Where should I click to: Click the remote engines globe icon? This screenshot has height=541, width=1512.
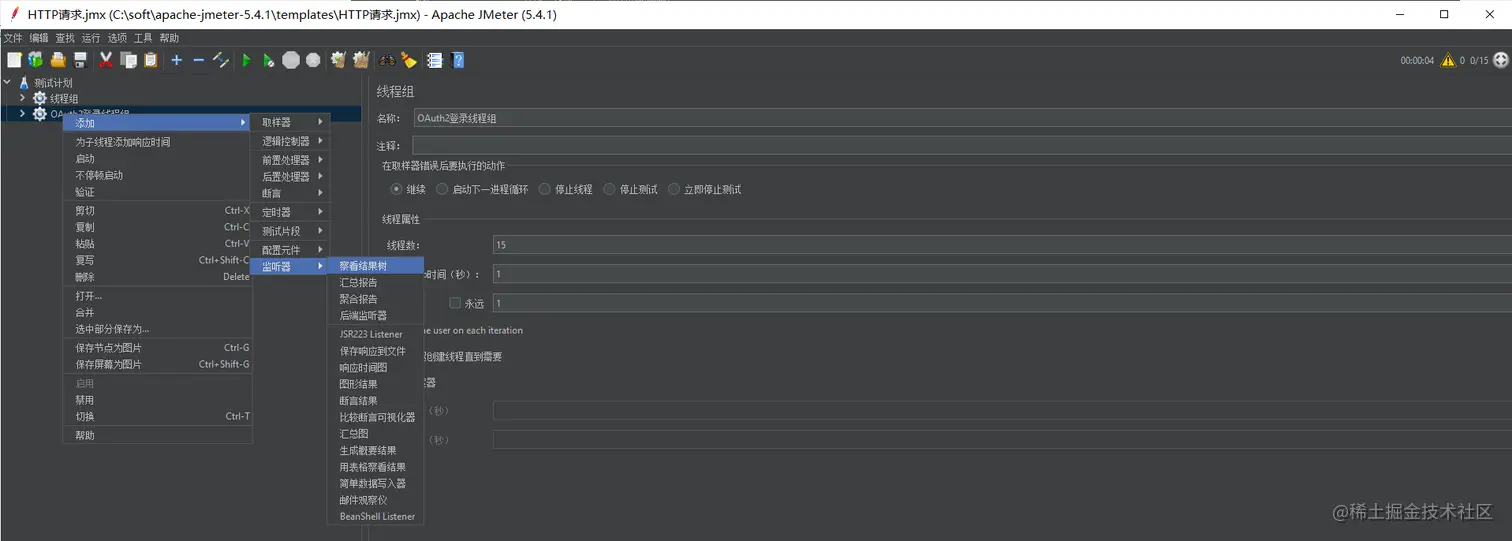pyautogui.click(x=1501, y=60)
